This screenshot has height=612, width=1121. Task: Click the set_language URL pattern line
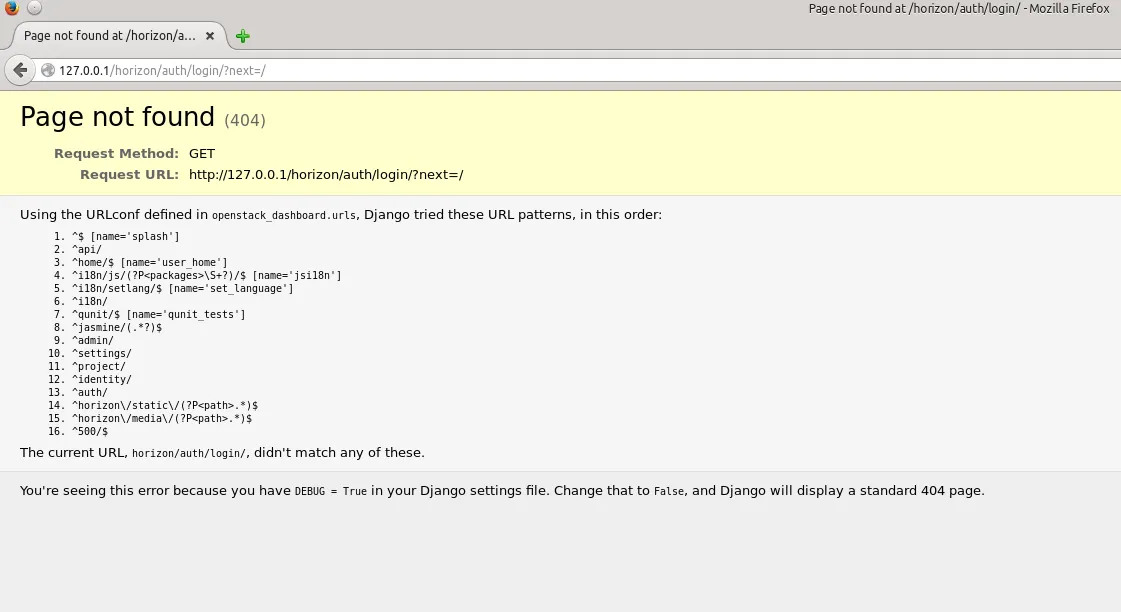pos(182,288)
